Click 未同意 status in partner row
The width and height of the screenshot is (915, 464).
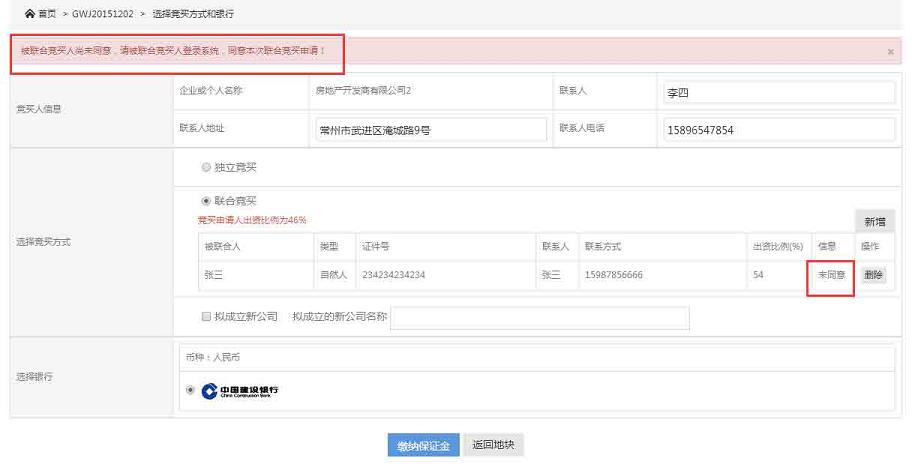tap(830, 275)
